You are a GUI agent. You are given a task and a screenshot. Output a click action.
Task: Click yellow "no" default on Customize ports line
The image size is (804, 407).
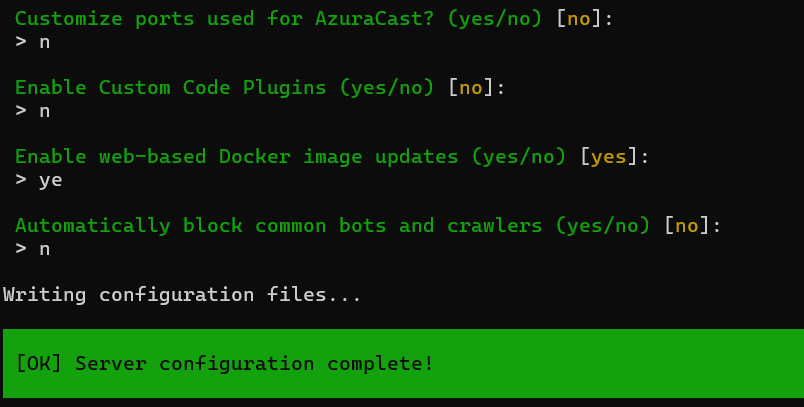click(579, 19)
